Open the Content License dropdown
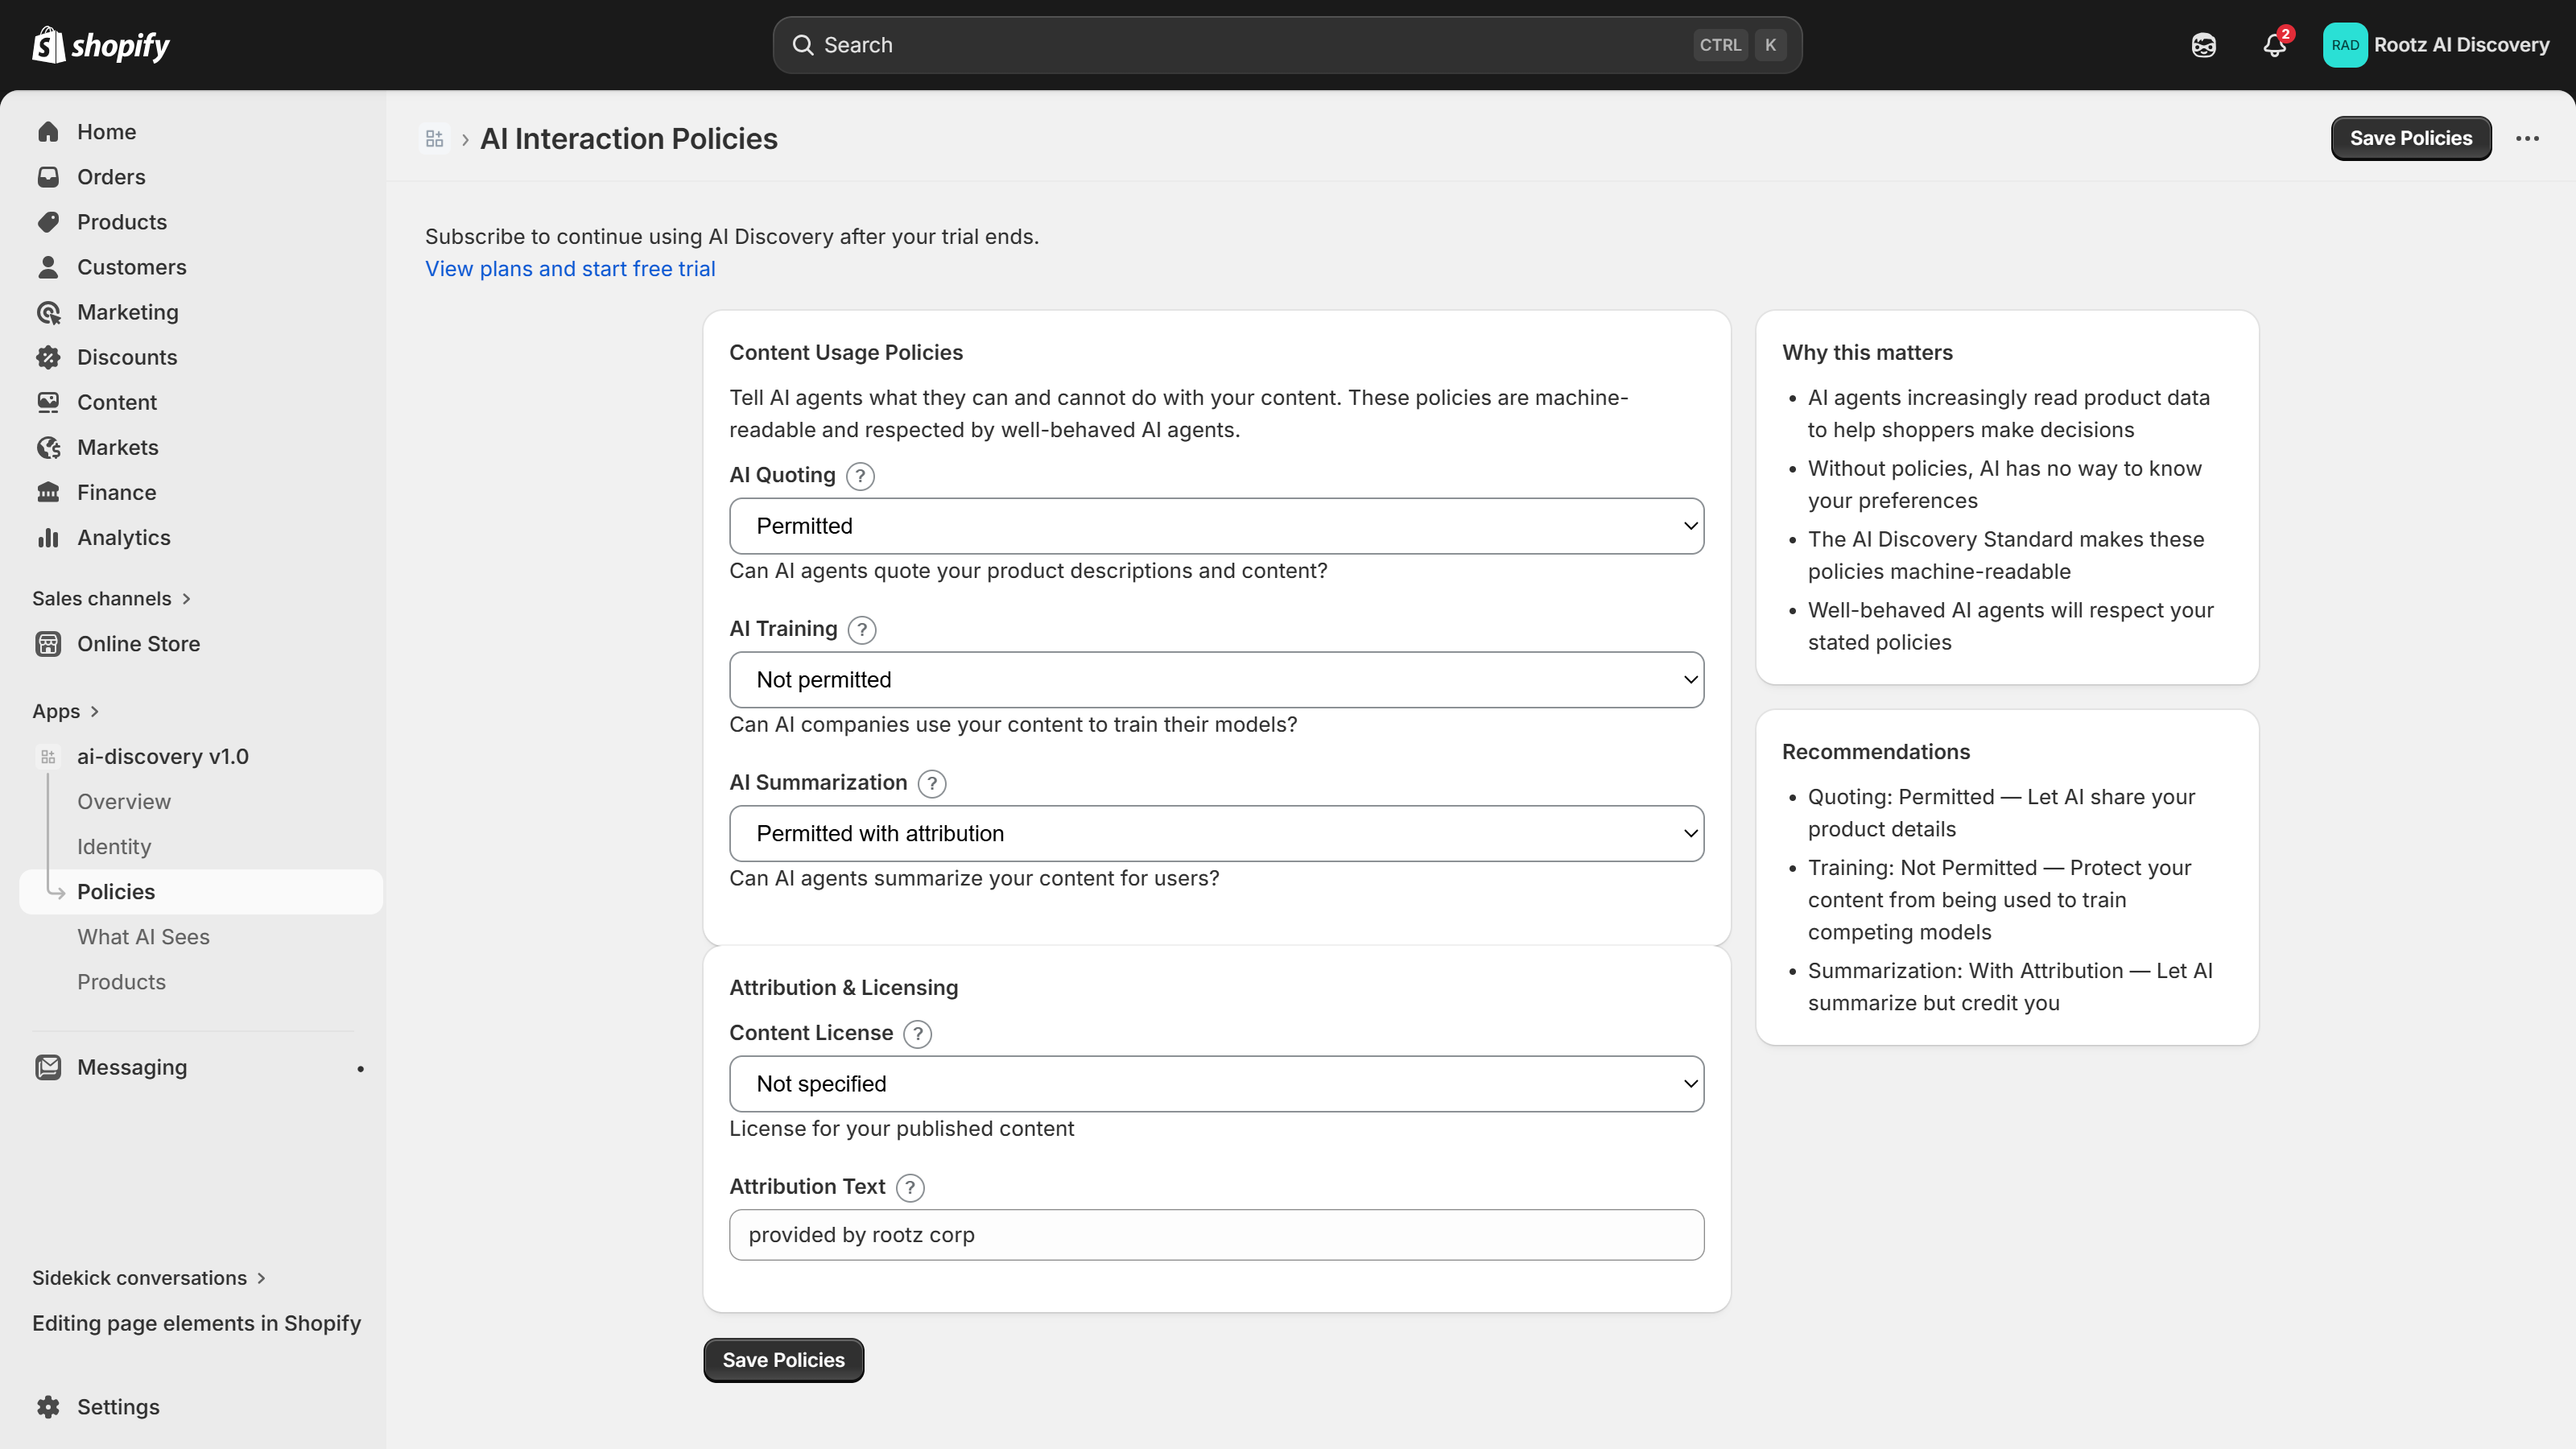 (x=1216, y=1083)
